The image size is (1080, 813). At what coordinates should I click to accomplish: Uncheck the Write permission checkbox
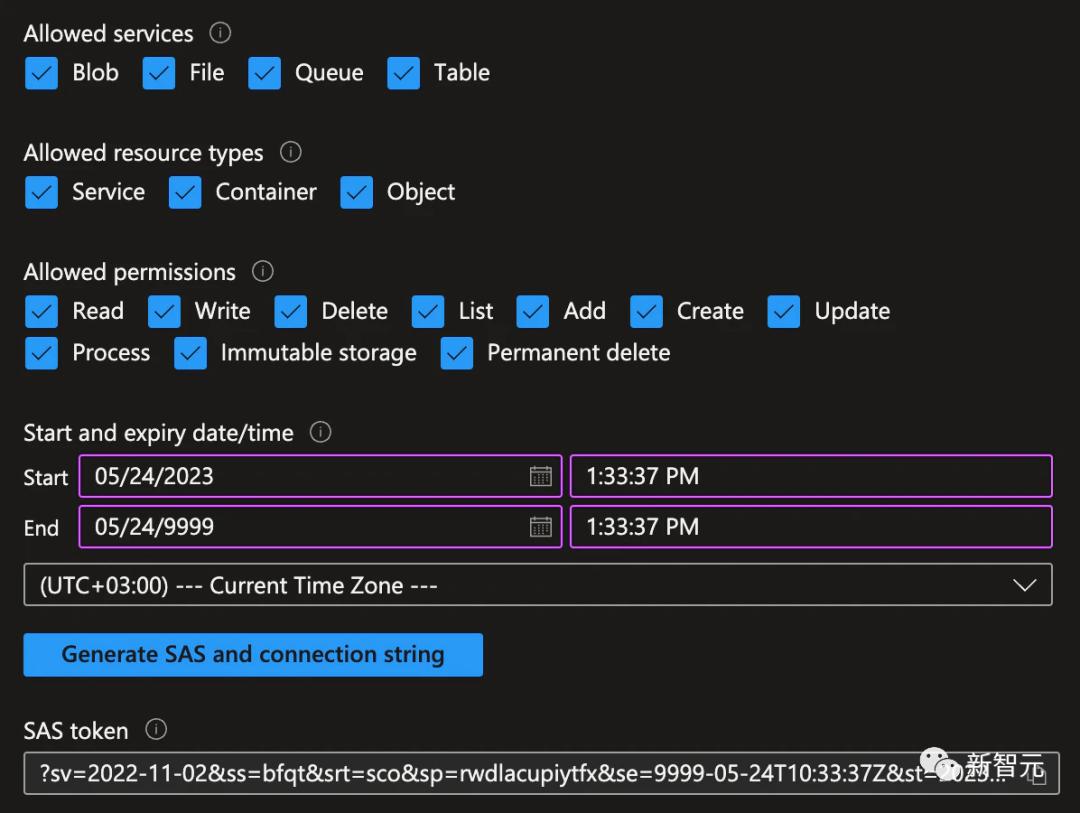pyautogui.click(x=164, y=312)
